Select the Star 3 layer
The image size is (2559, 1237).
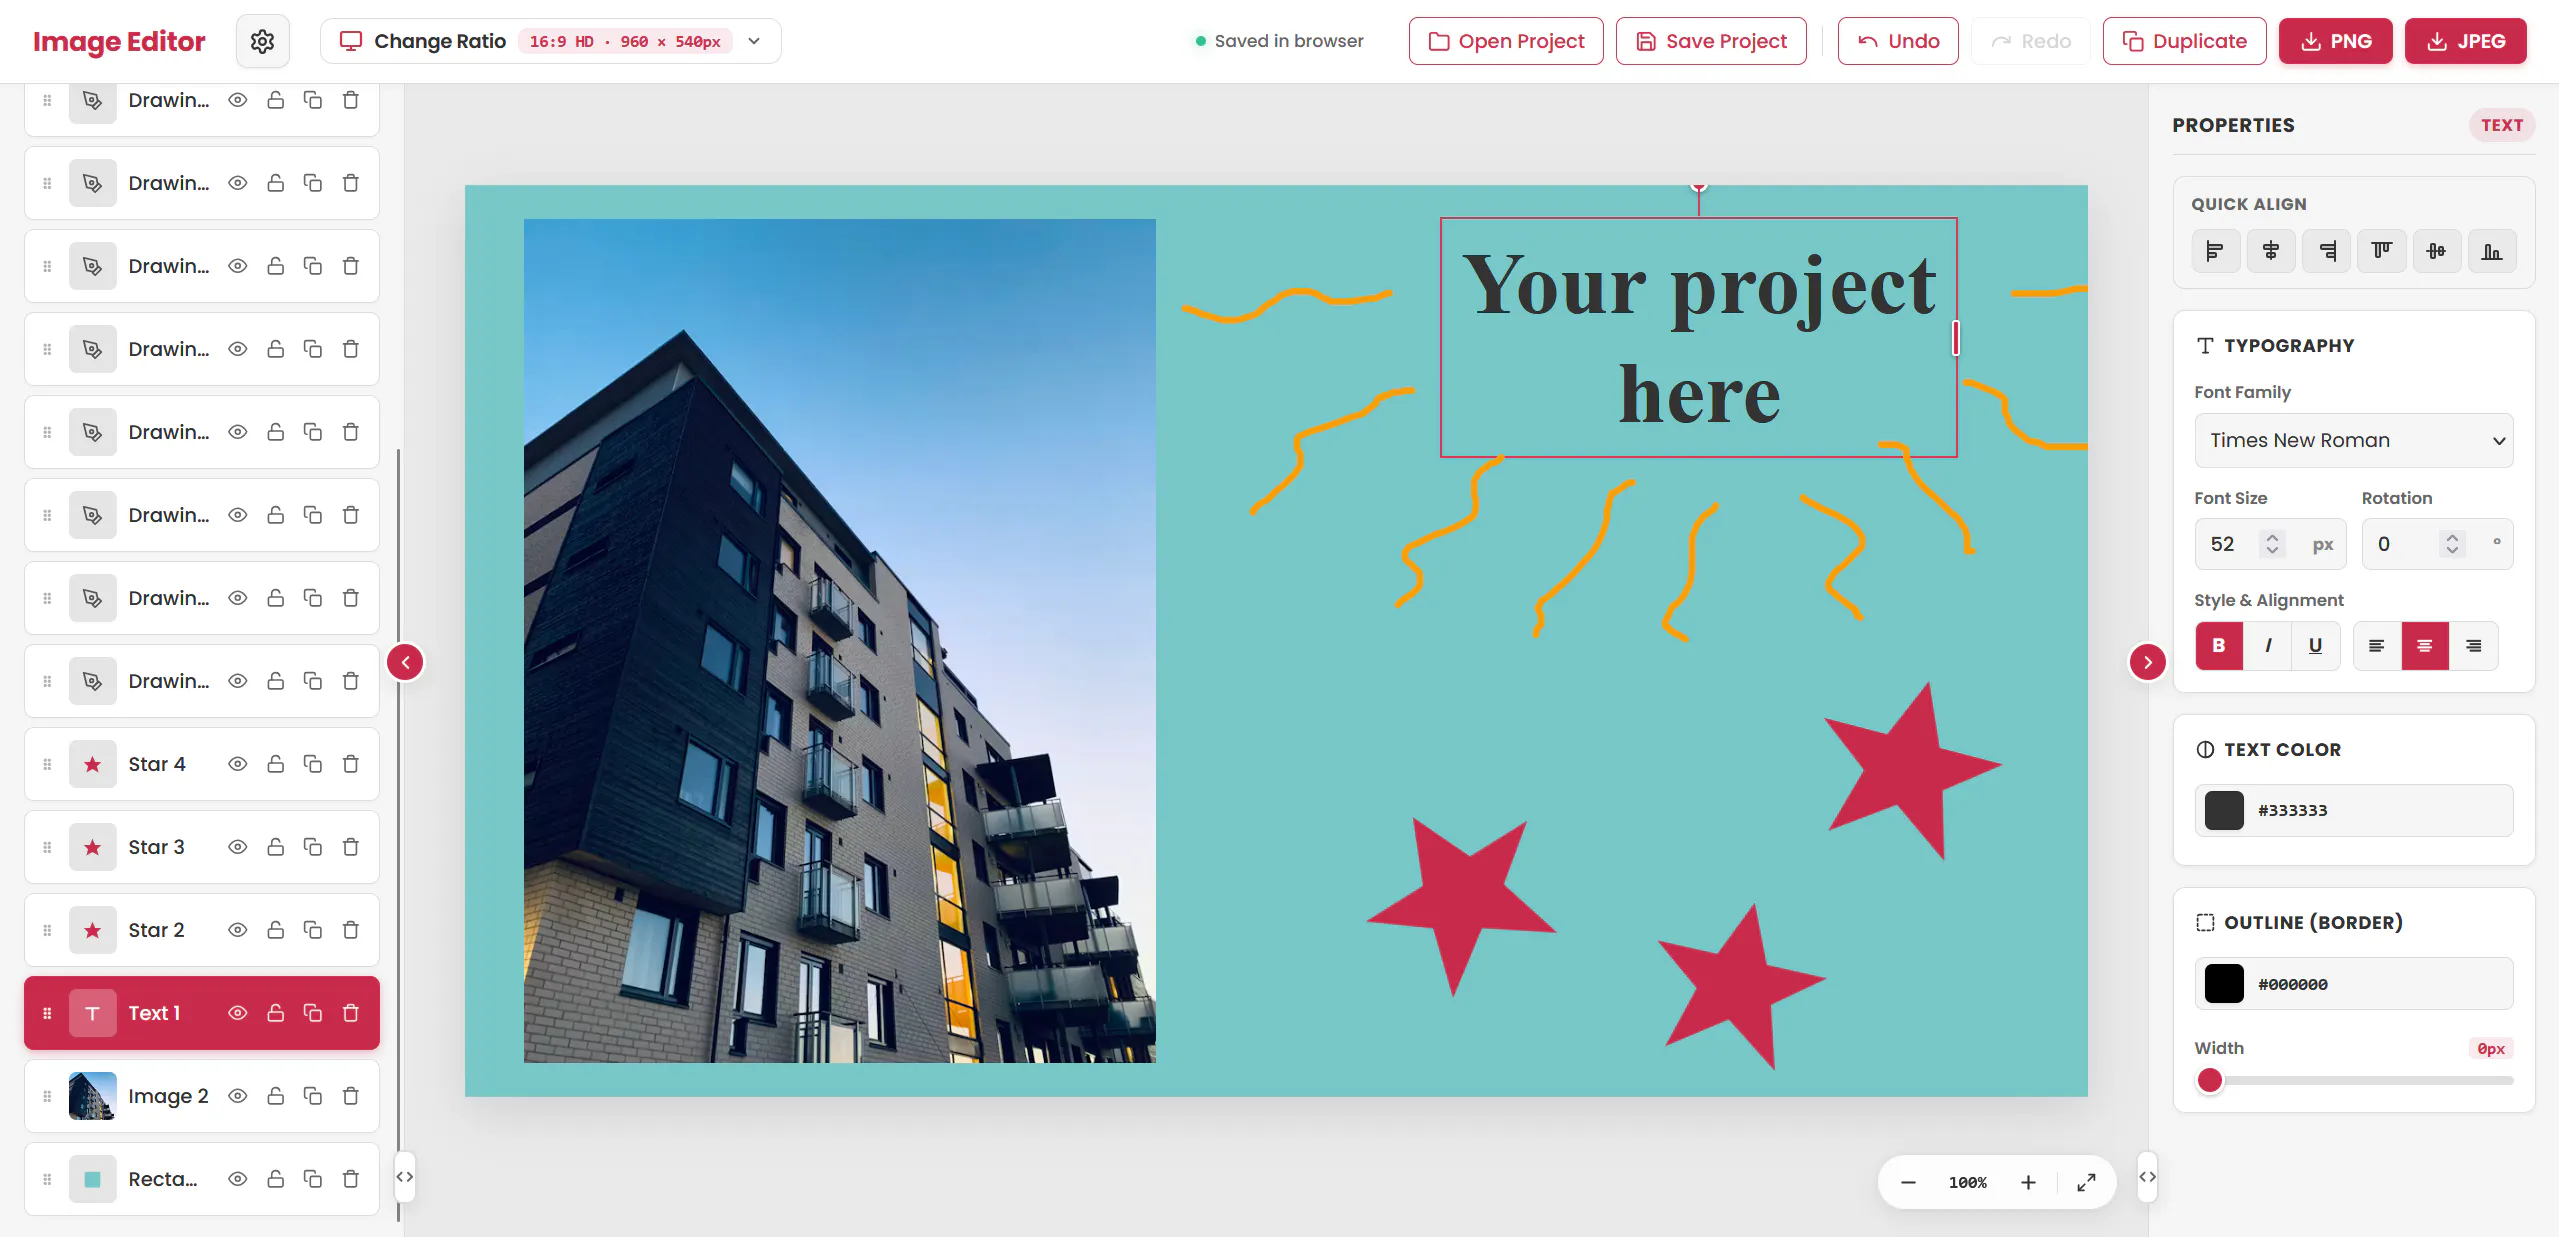(x=202, y=847)
